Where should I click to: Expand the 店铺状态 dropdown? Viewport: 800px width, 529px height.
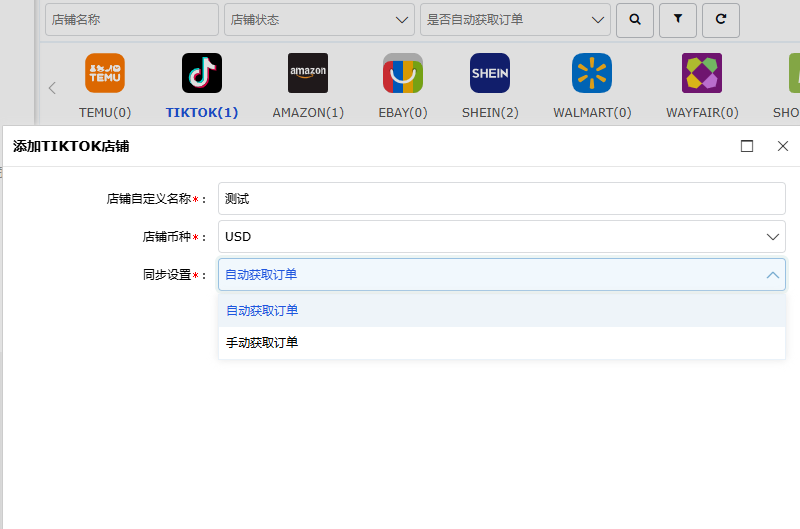(319, 20)
